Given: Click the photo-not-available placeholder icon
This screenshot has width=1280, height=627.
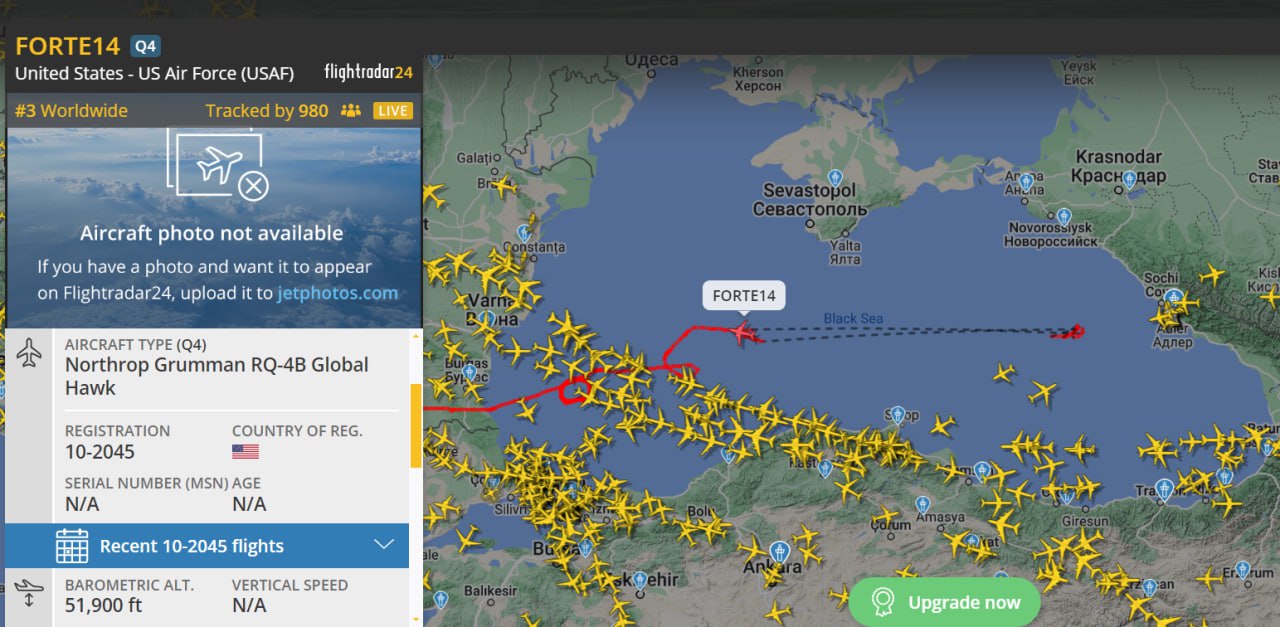Looking at the screenshot, I should [218, 166].
